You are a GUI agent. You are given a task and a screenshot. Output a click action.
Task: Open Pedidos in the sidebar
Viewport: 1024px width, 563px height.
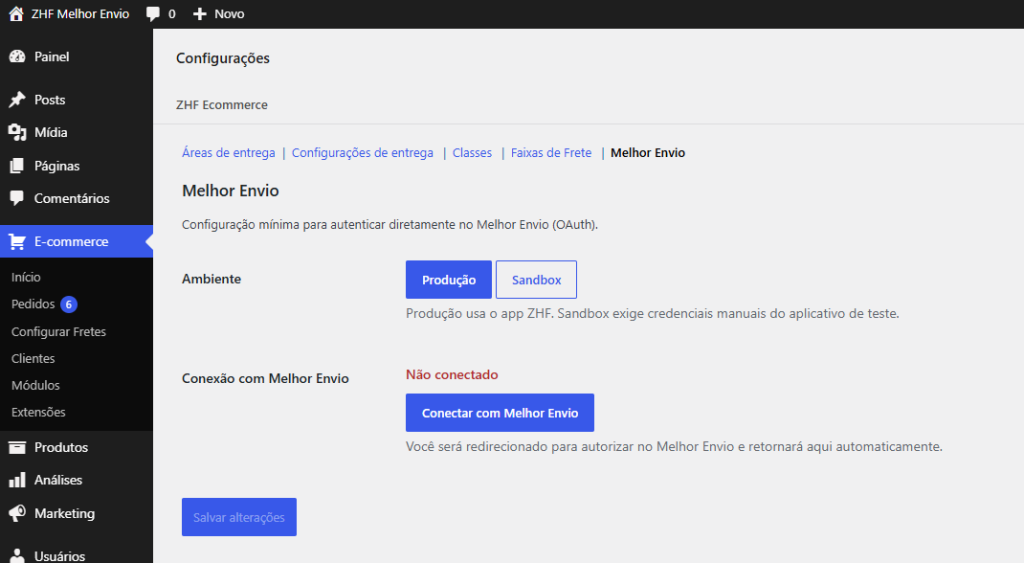33,304
